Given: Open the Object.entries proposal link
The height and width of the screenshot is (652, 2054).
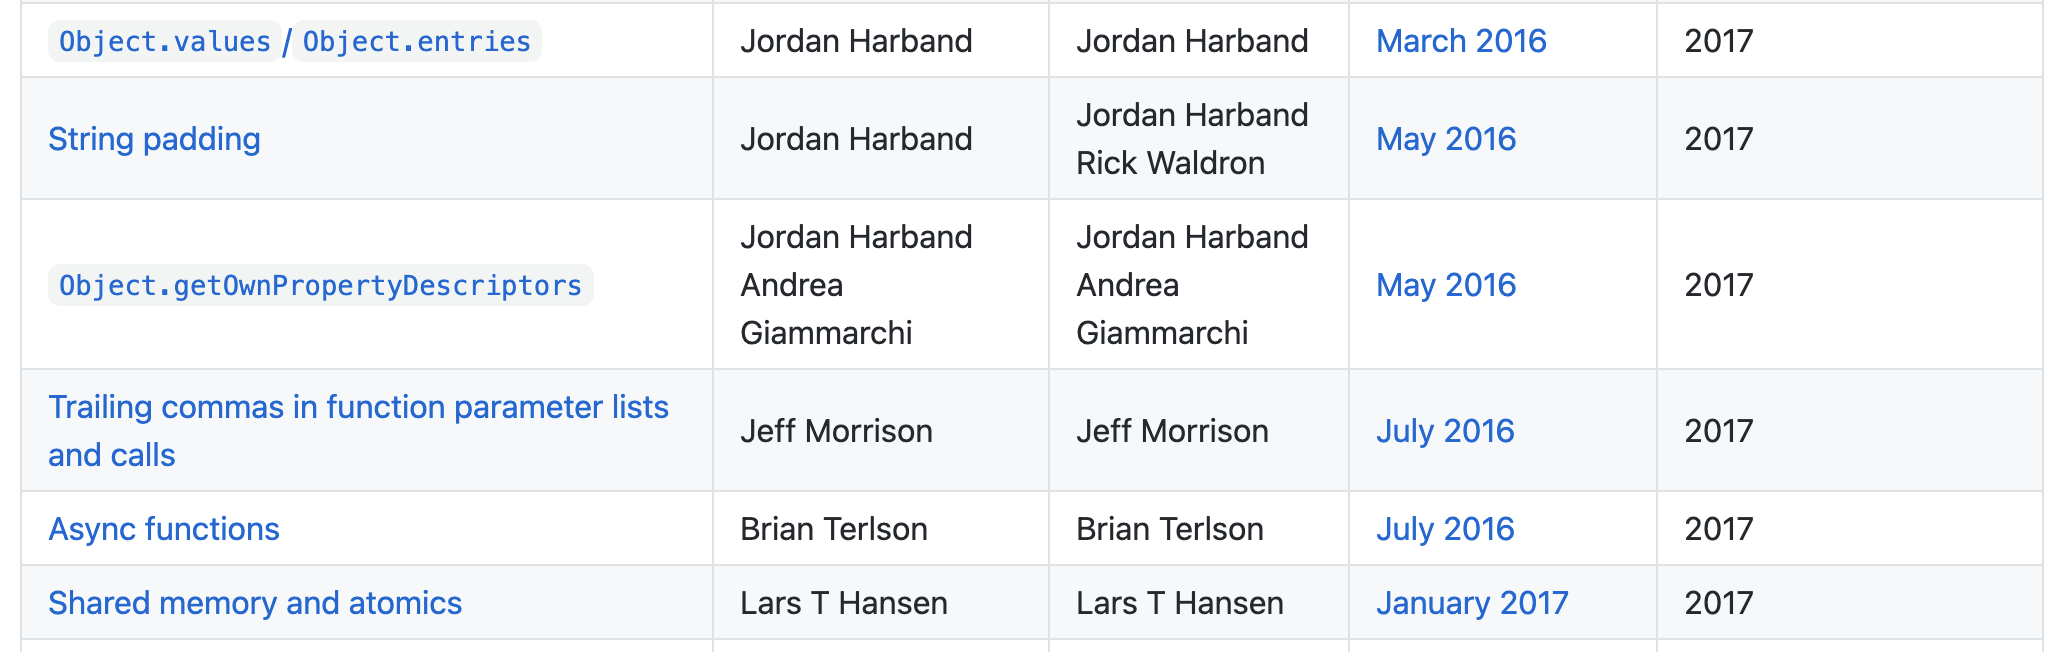Looking at the screenshot, I should (x=416, y=41).
